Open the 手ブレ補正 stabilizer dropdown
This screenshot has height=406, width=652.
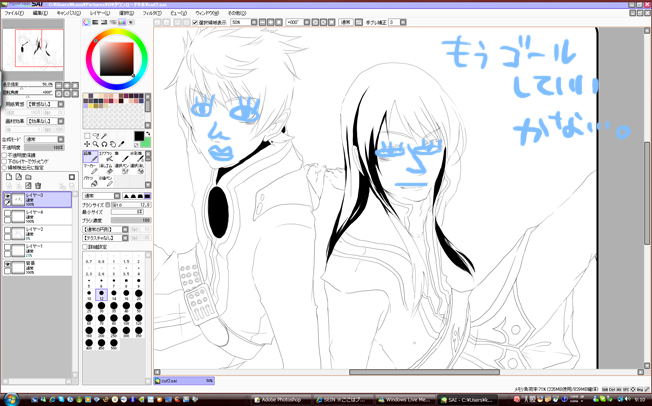398,22
